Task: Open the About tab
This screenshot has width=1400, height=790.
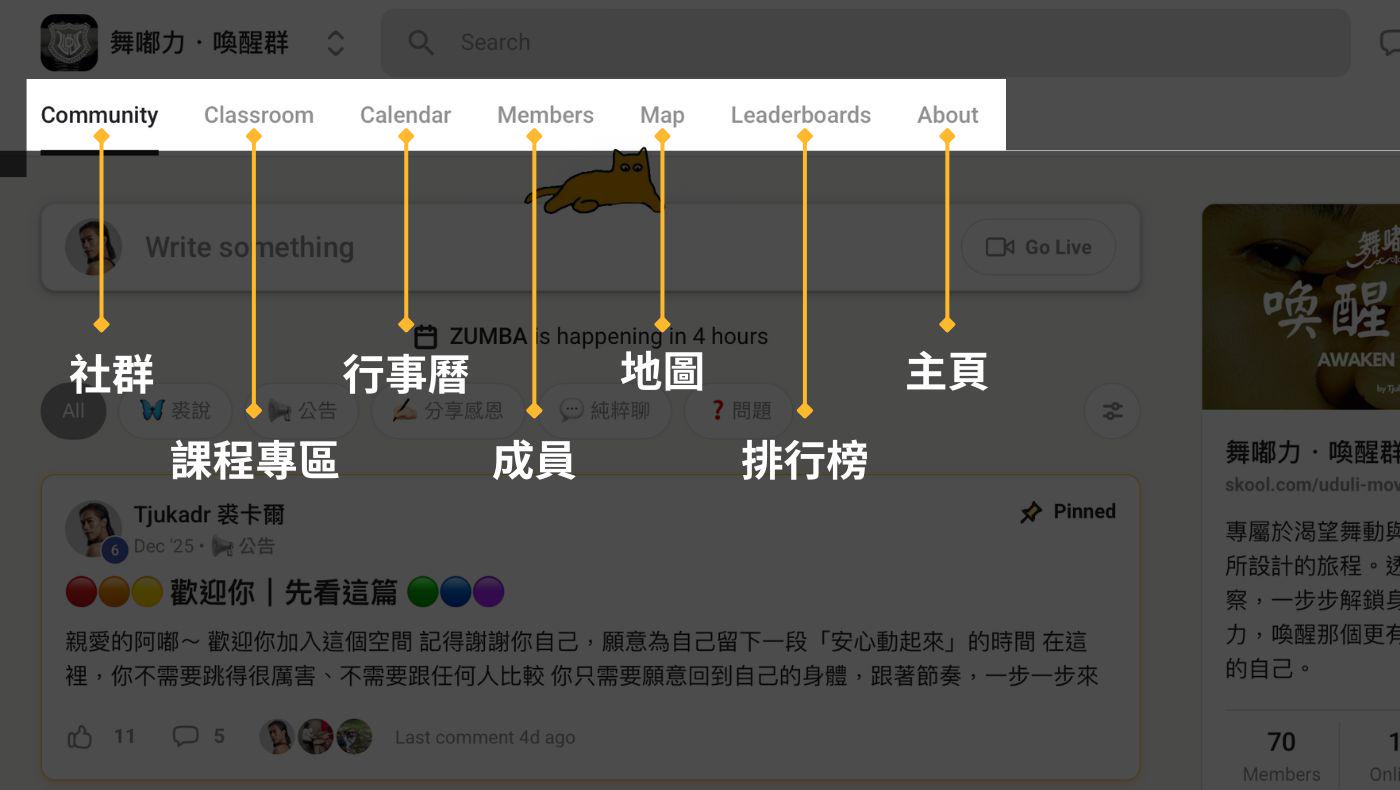Action: pyautogui.click(x=947, y=115)
